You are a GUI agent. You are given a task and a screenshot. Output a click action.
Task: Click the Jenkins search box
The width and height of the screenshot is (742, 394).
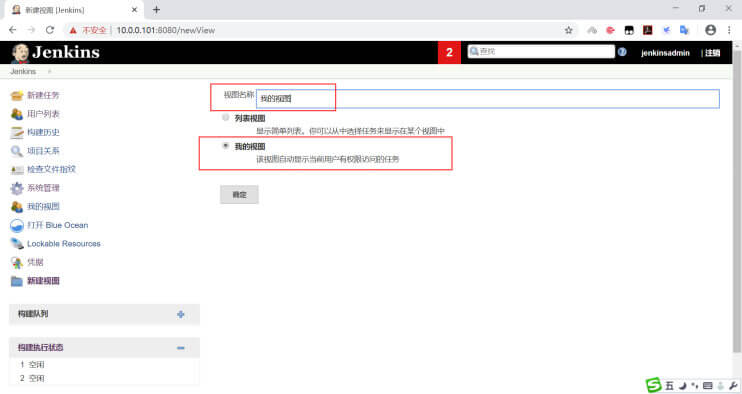pyautogui.click(x=541, y=52)
